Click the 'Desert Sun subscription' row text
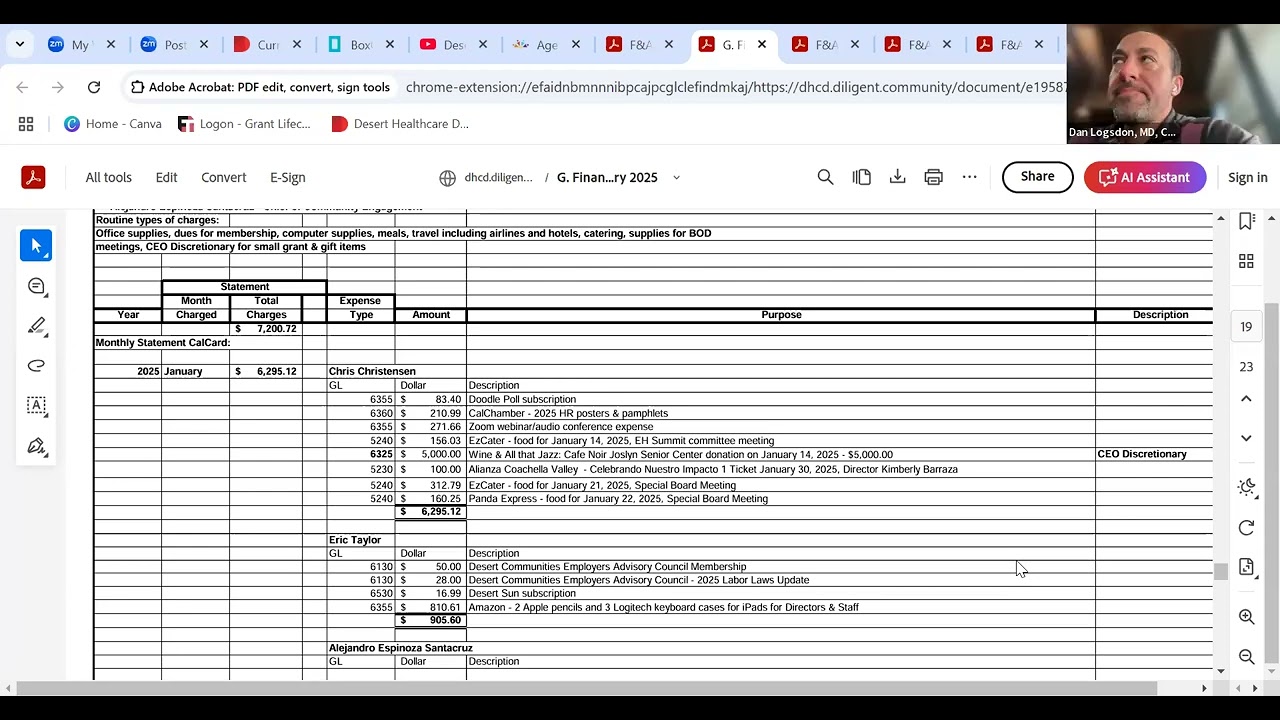The image size is (1280, 720). 522,593
